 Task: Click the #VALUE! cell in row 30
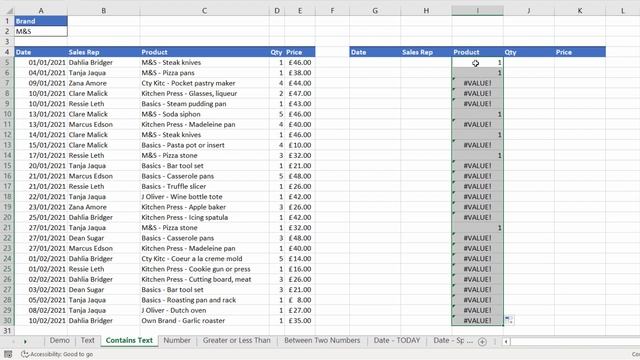(x=477, y=321)
